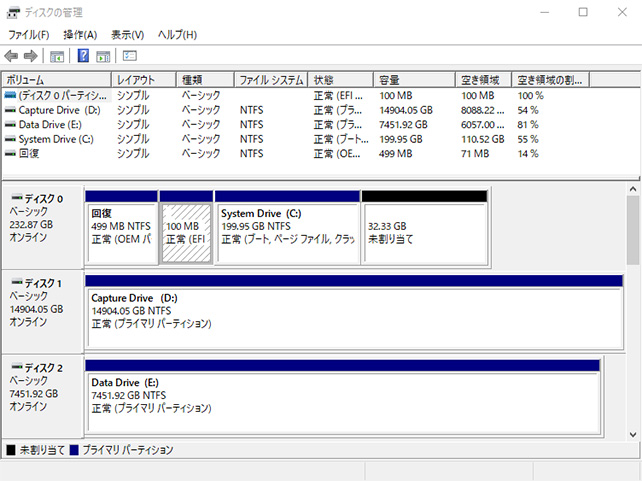
Task: Open the 操作(A) menu
Action: (x=80, y=35)
